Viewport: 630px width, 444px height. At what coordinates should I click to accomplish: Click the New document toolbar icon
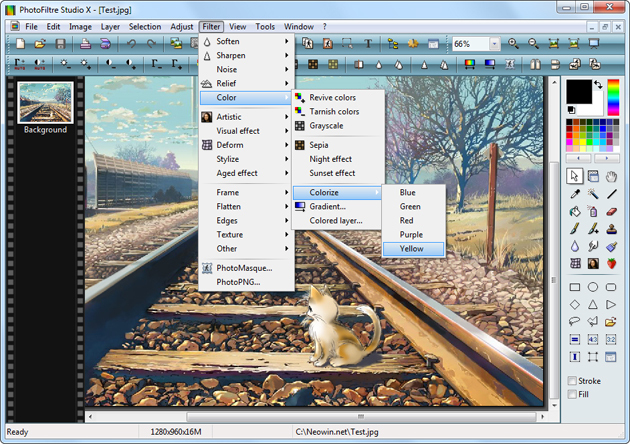20,43
